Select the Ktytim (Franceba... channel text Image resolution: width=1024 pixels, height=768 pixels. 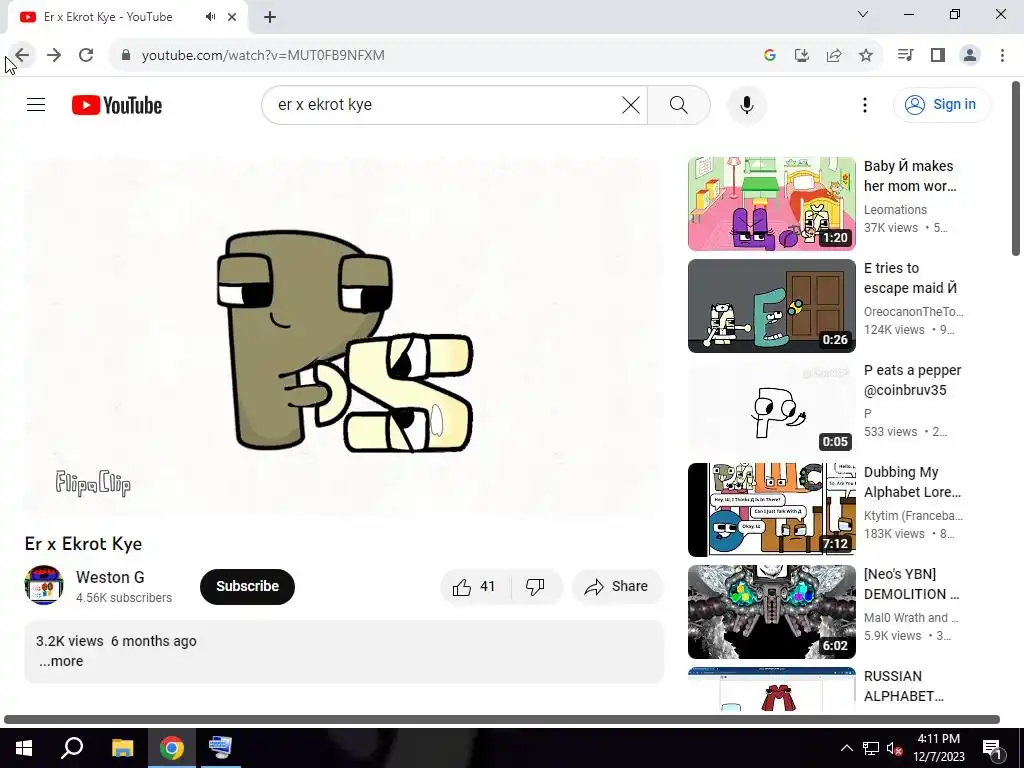coord(913,515)
